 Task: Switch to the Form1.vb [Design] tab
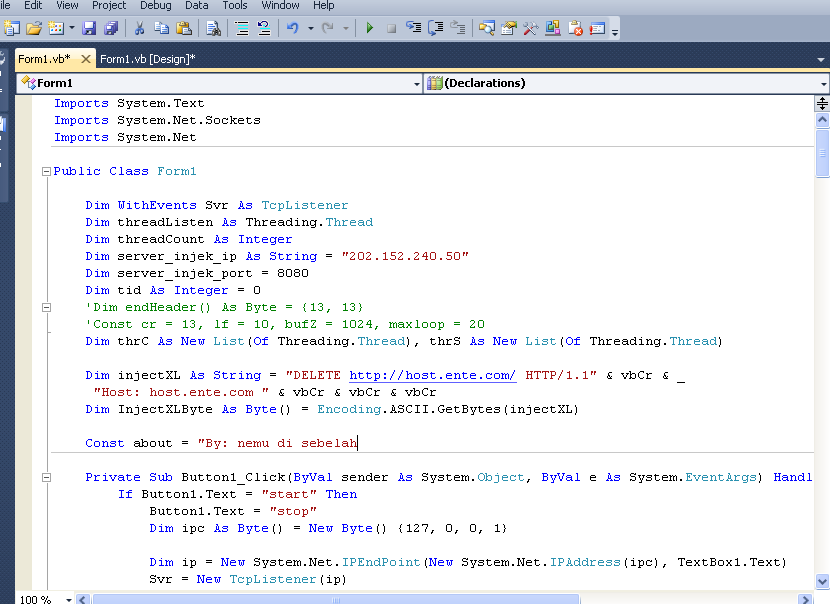tap(148, 59)
